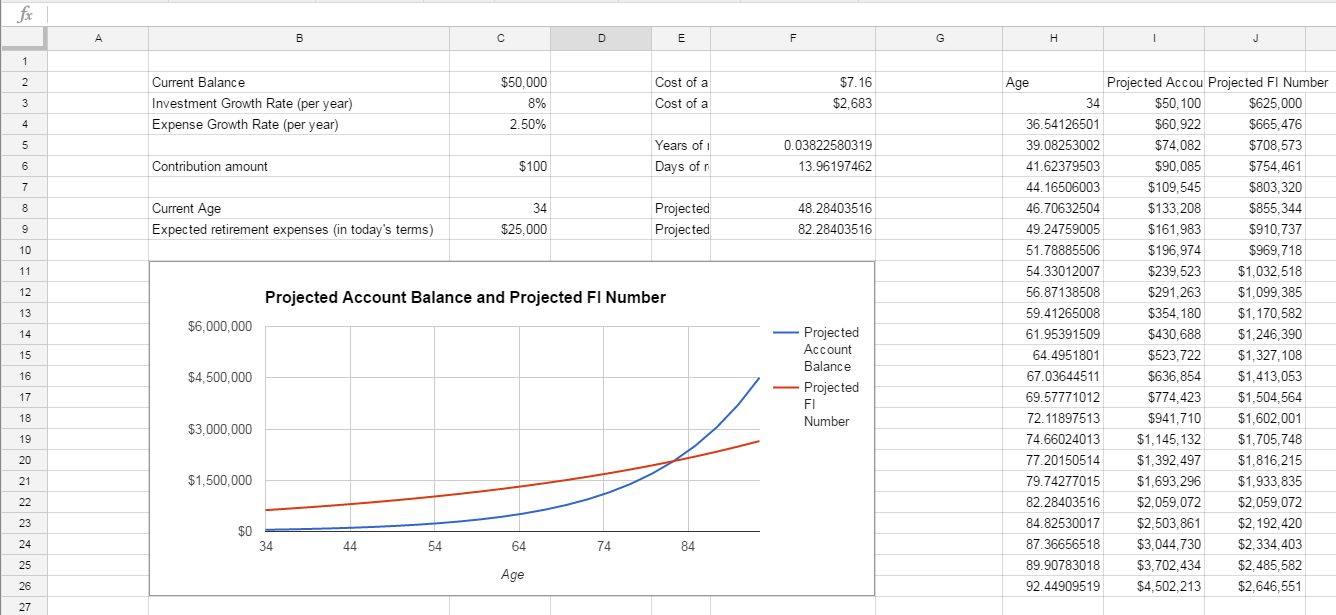Click the formula bar input field

pos(690,13)
